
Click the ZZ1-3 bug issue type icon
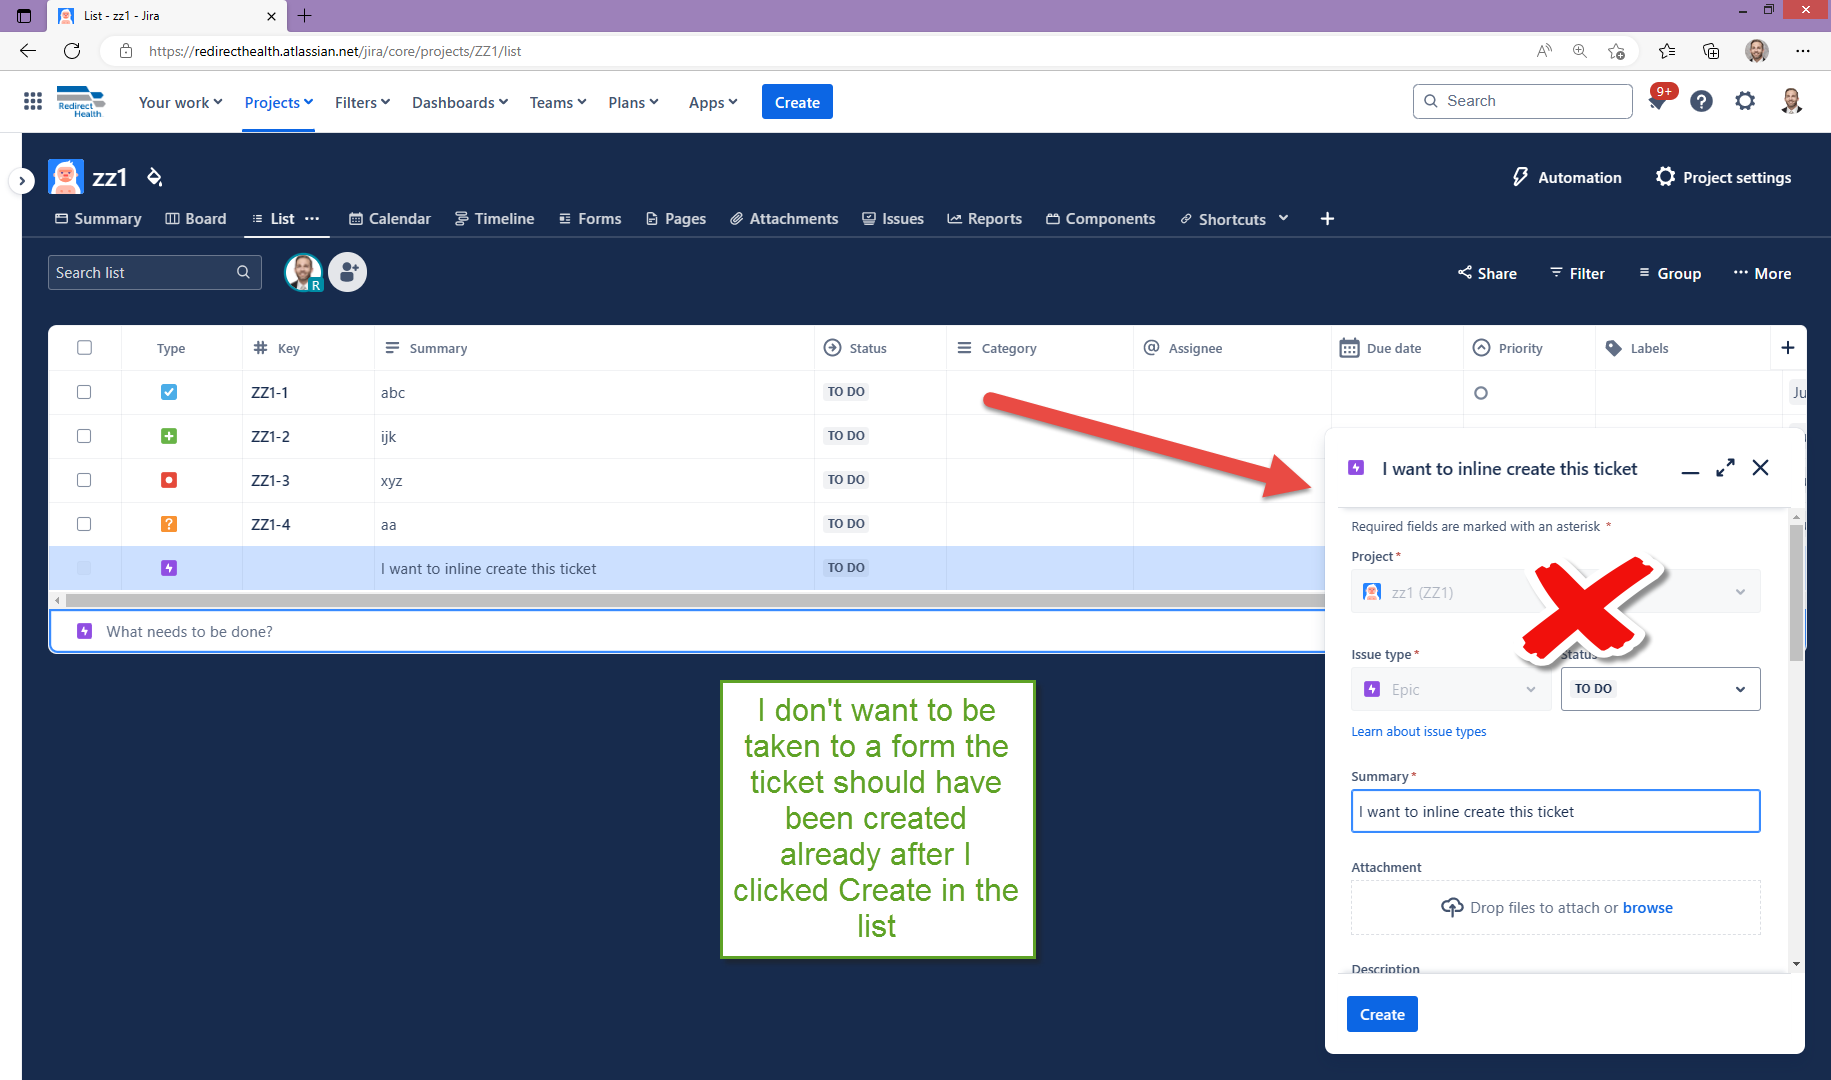coord(169,480)
